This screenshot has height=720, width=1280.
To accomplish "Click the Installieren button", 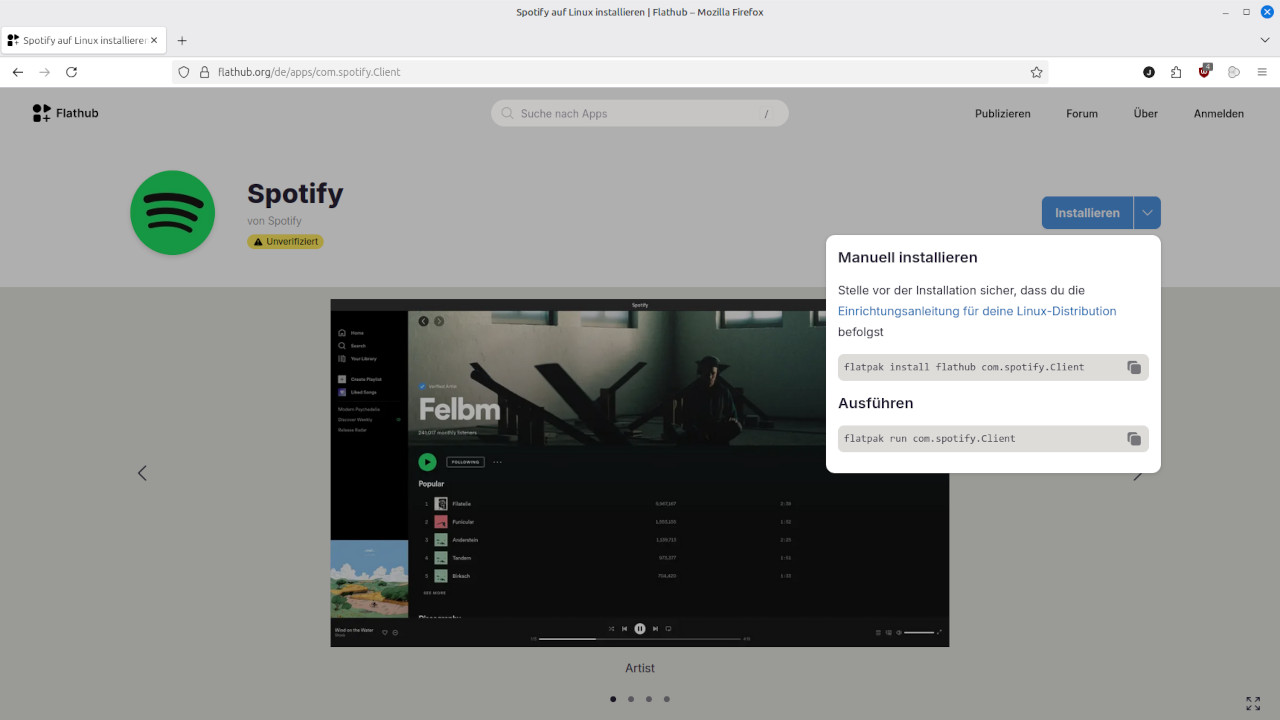I will (1087, 213).
